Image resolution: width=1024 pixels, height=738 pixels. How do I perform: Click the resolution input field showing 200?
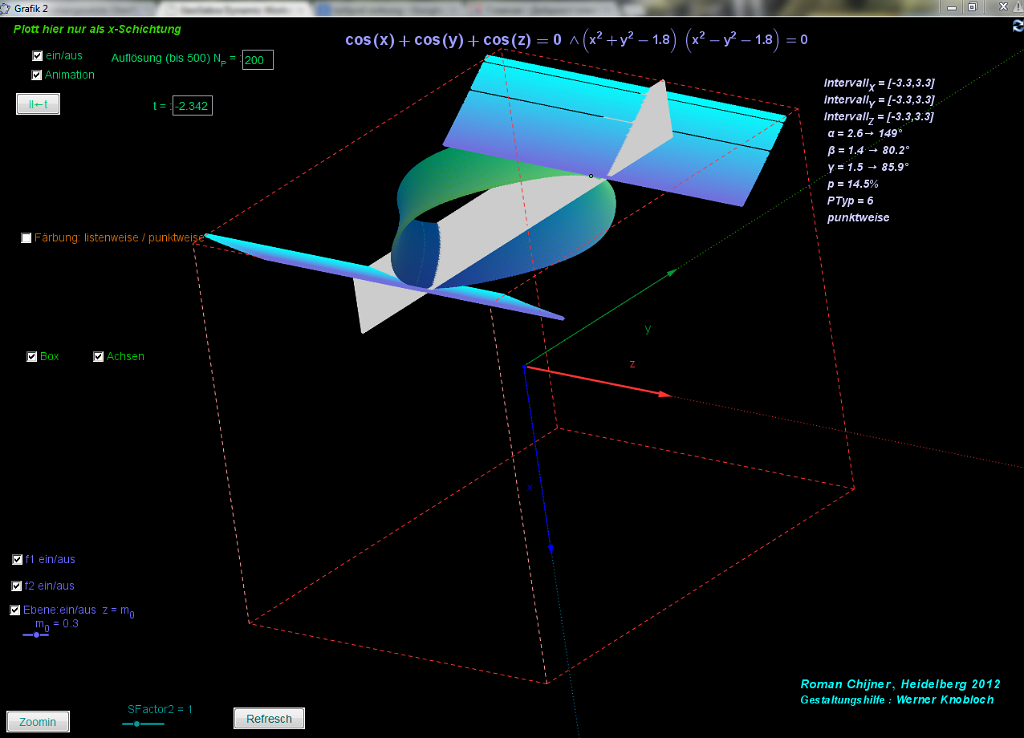[257, 60]
